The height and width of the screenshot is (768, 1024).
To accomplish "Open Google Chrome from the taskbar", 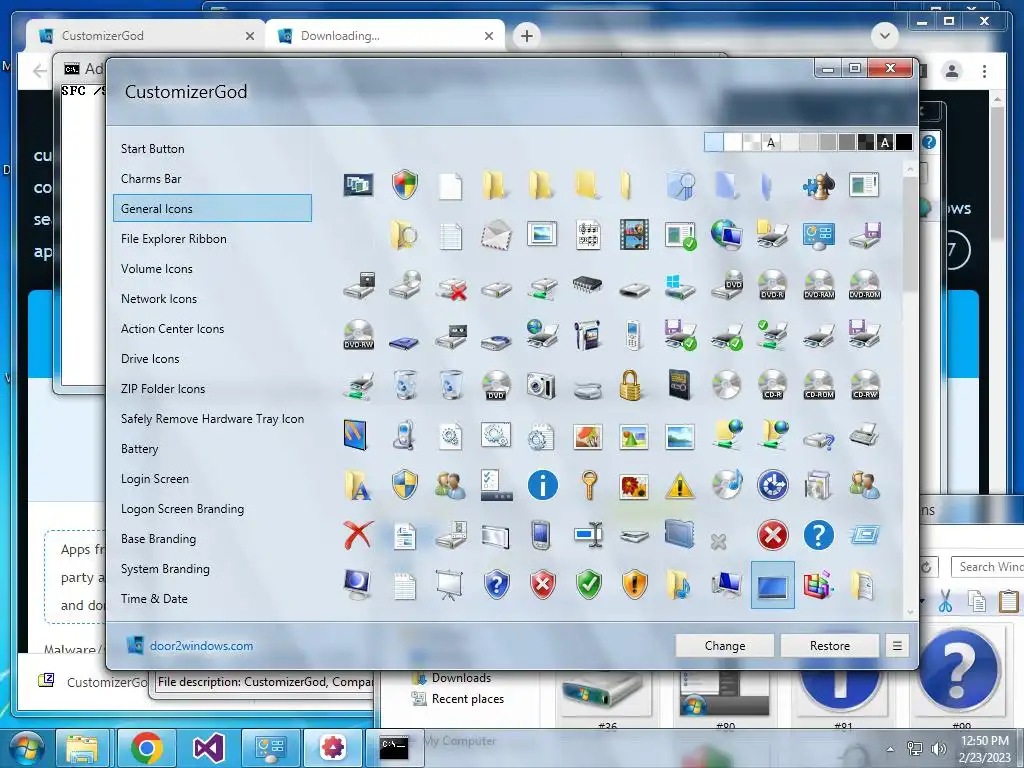I will pyautogui.click(x=146, y=748).
